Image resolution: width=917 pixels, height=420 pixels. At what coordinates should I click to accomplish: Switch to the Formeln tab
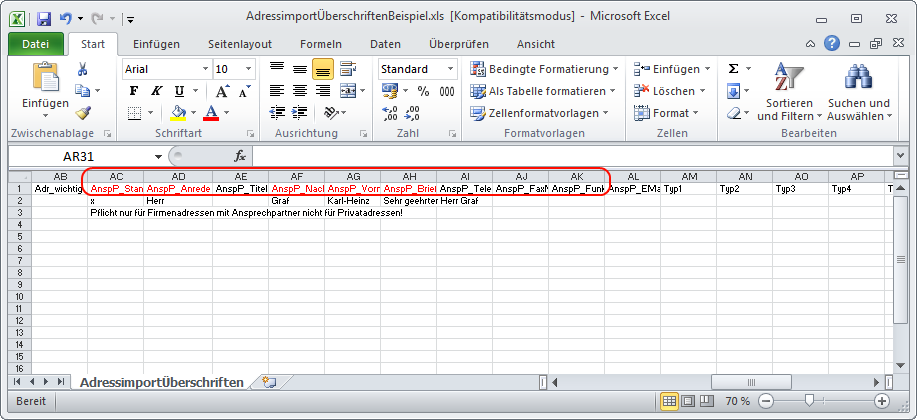pos(320,44)
